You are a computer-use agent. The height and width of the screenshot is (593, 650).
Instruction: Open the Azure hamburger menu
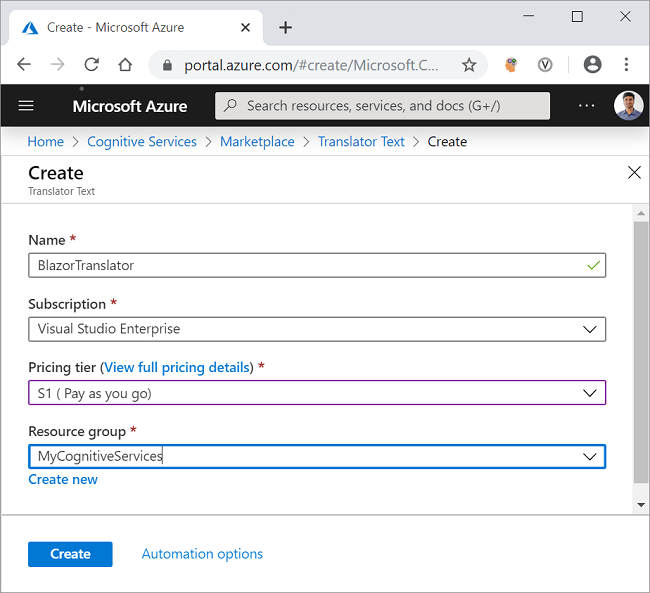pos(26,106)
